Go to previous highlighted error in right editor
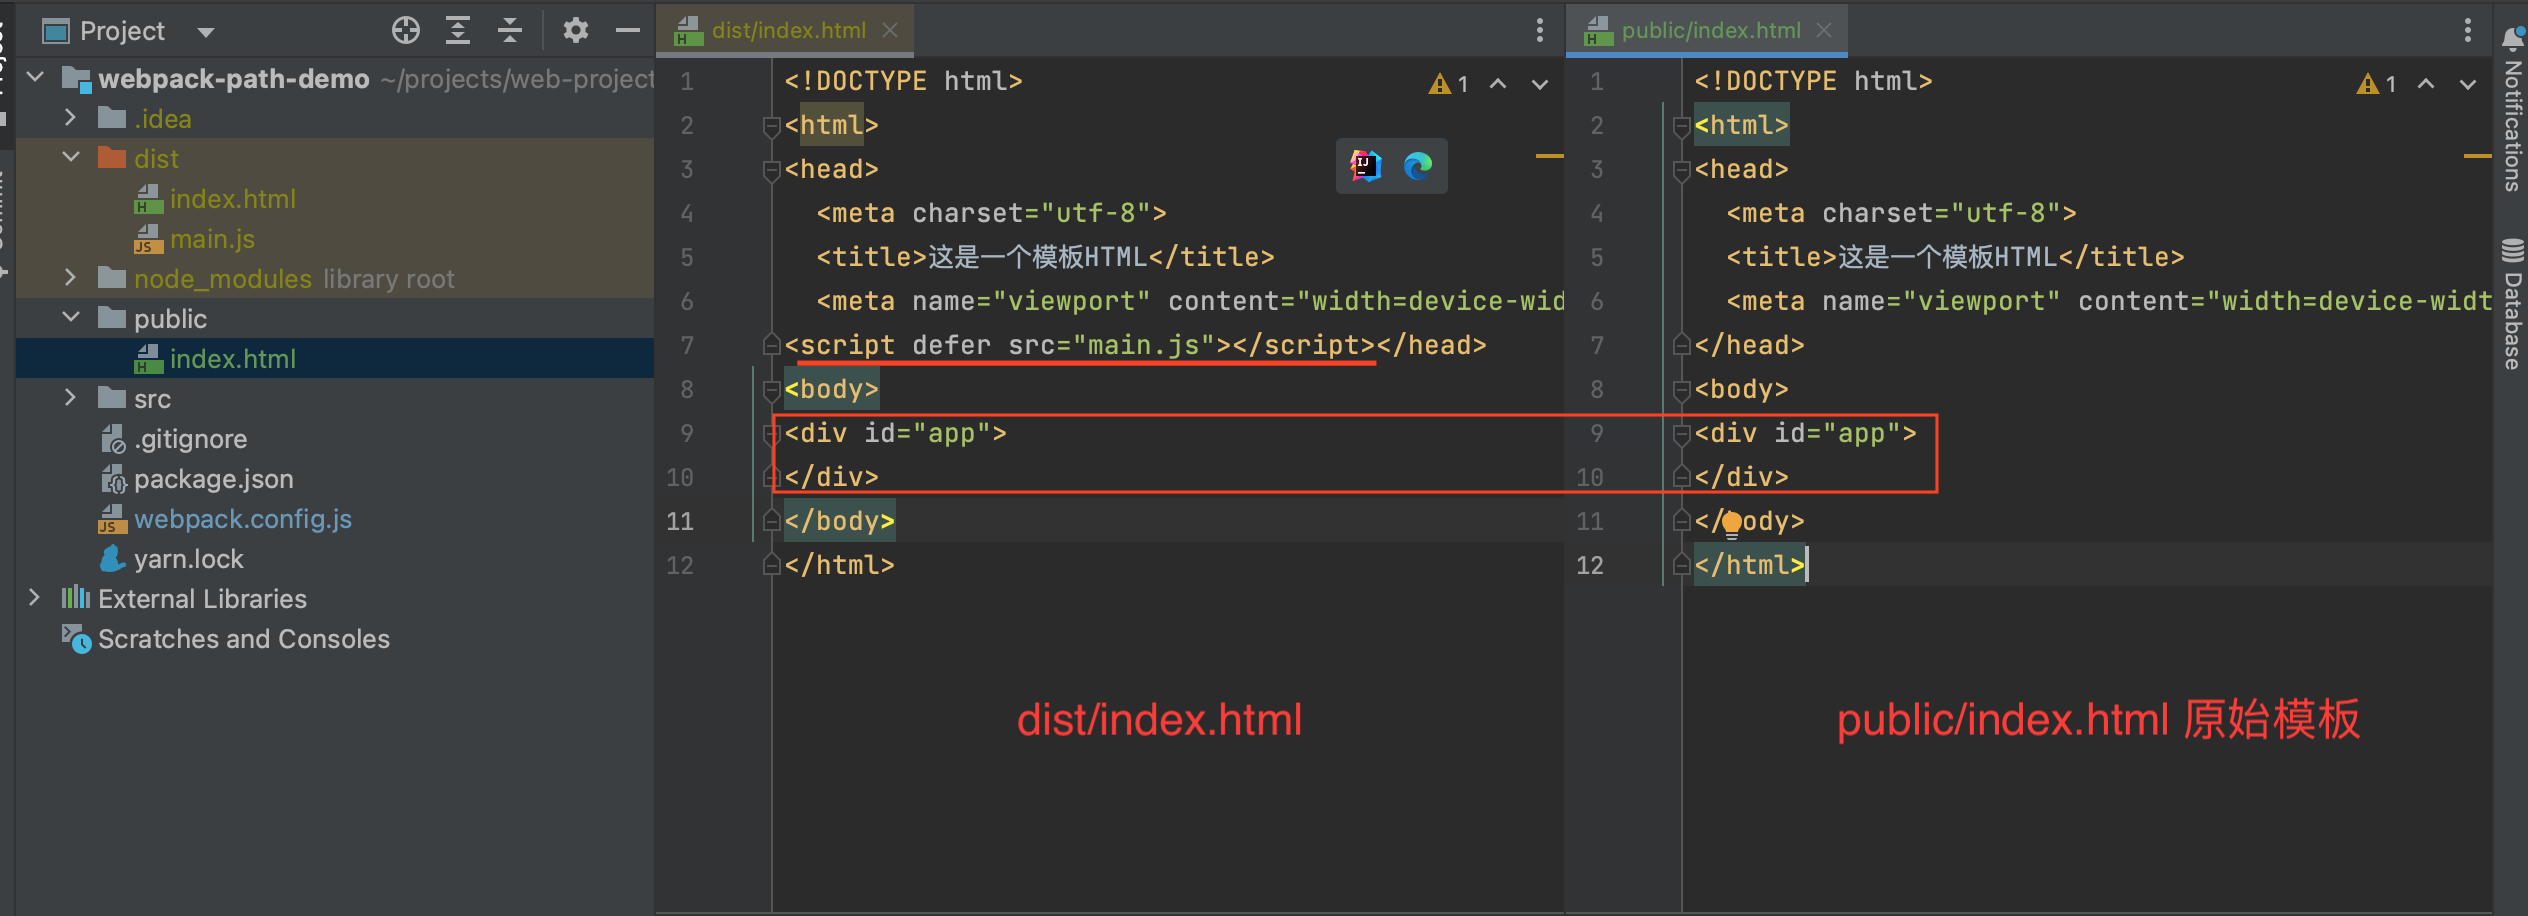 [x=2426, y=84]
